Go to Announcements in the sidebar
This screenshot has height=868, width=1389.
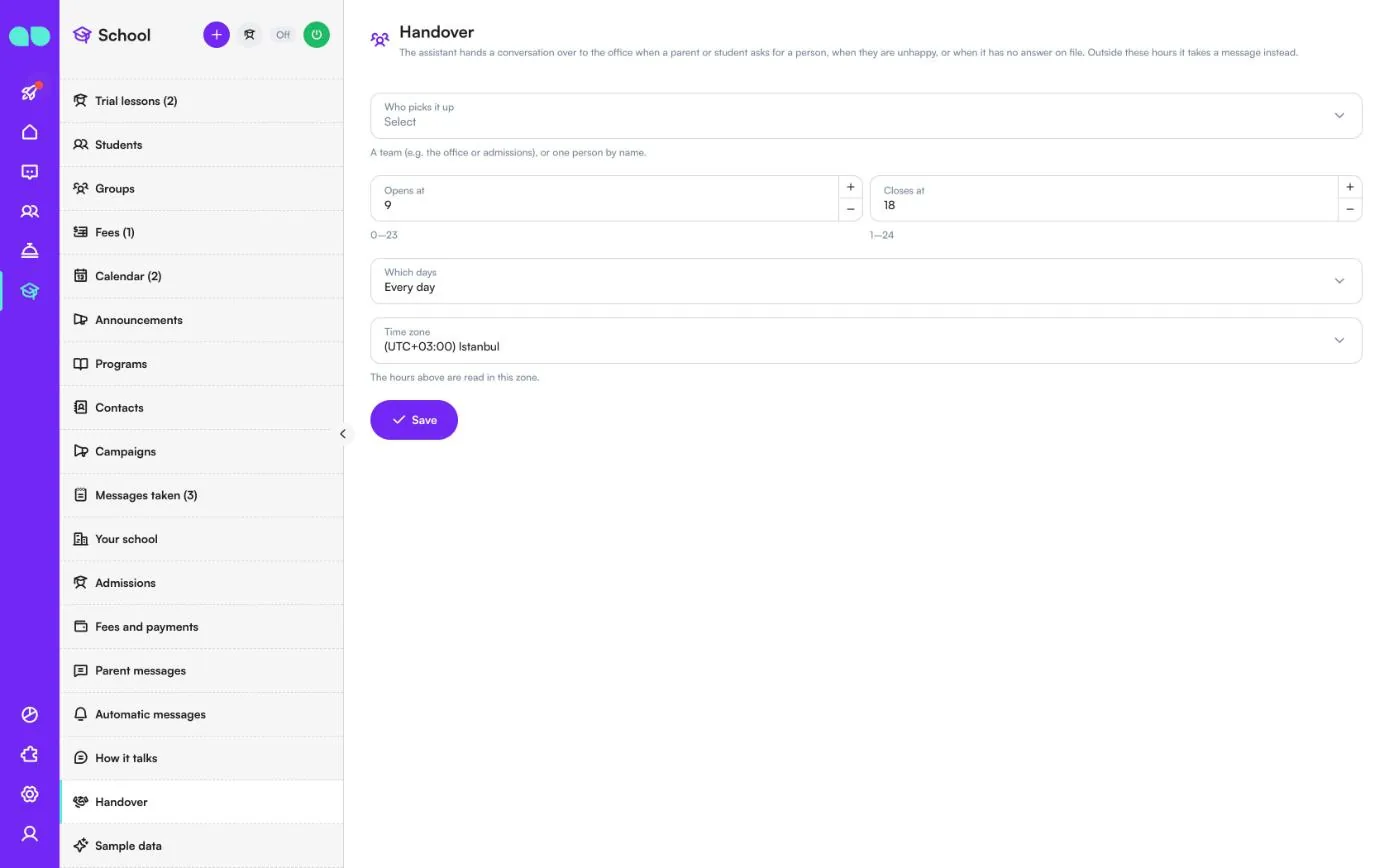pyautogui.click(x=202, y=320)
